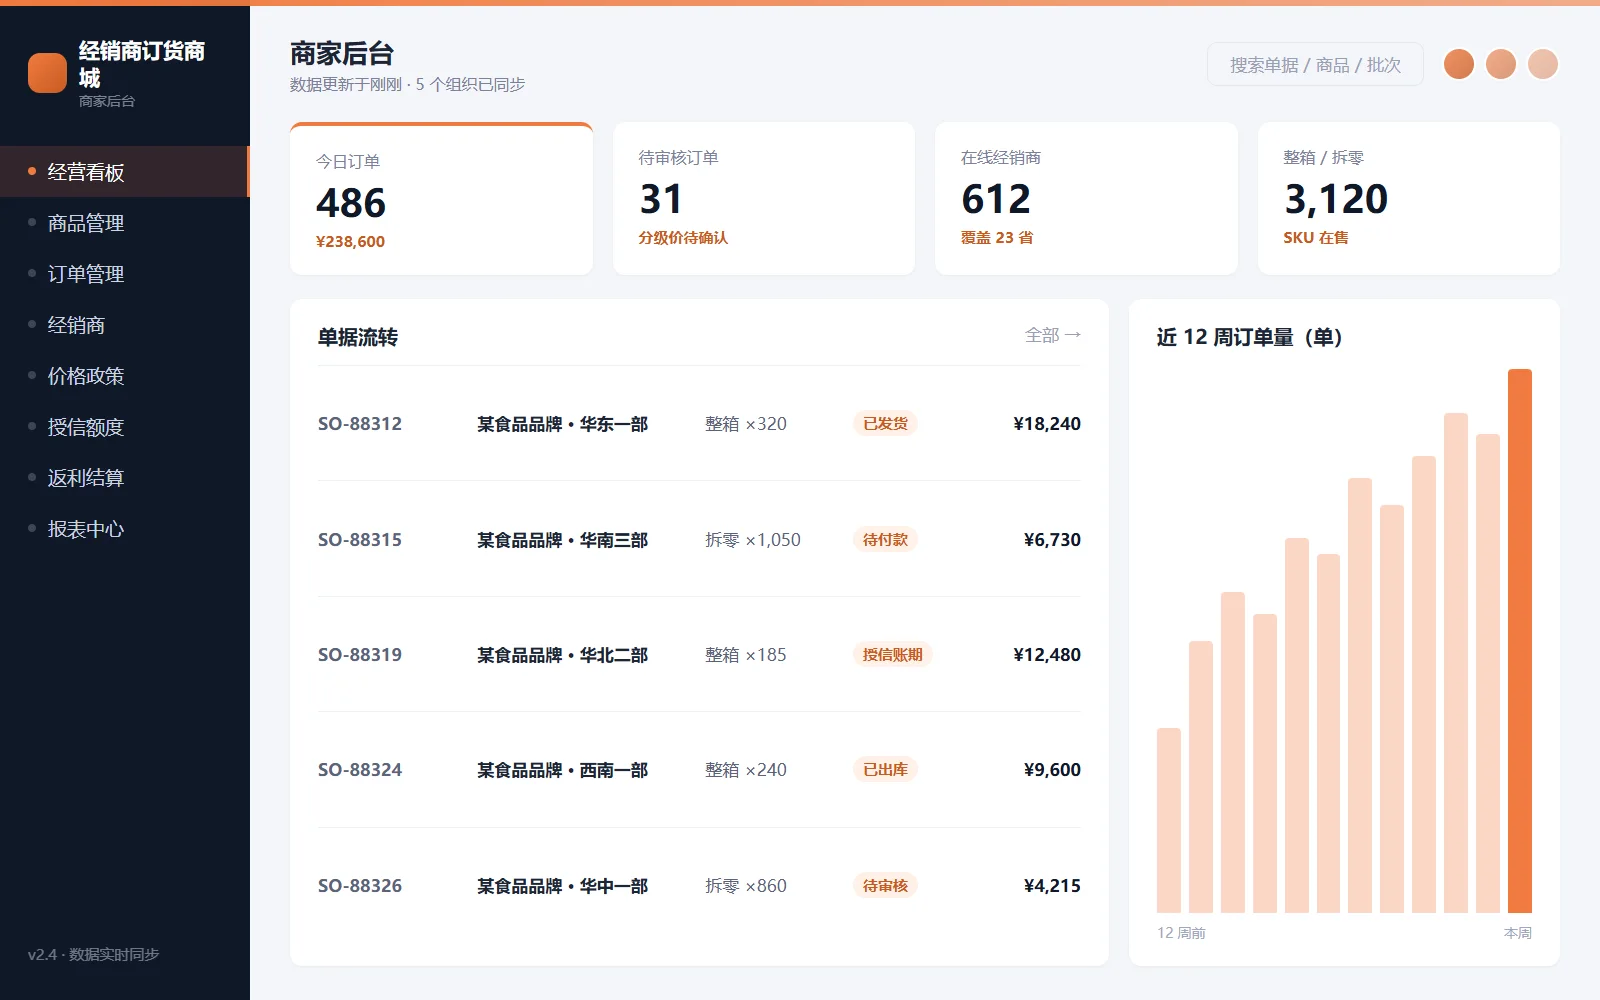Select 经销商 in the sidebar
This screenshot has width=1600, height=1000.
[x=125, y=325]
